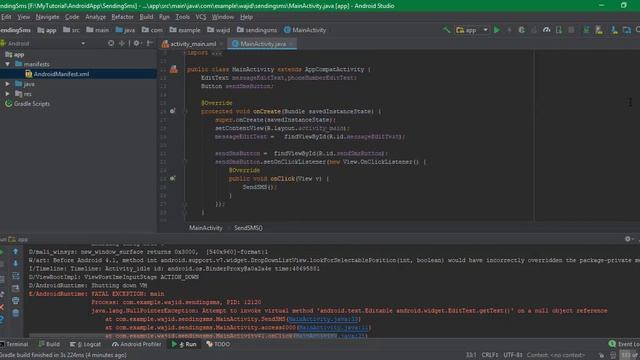Screen dimensions: 640x360
Task: Click MainActivity in editor bottom breadcrumb
Action: coord(206,228)
